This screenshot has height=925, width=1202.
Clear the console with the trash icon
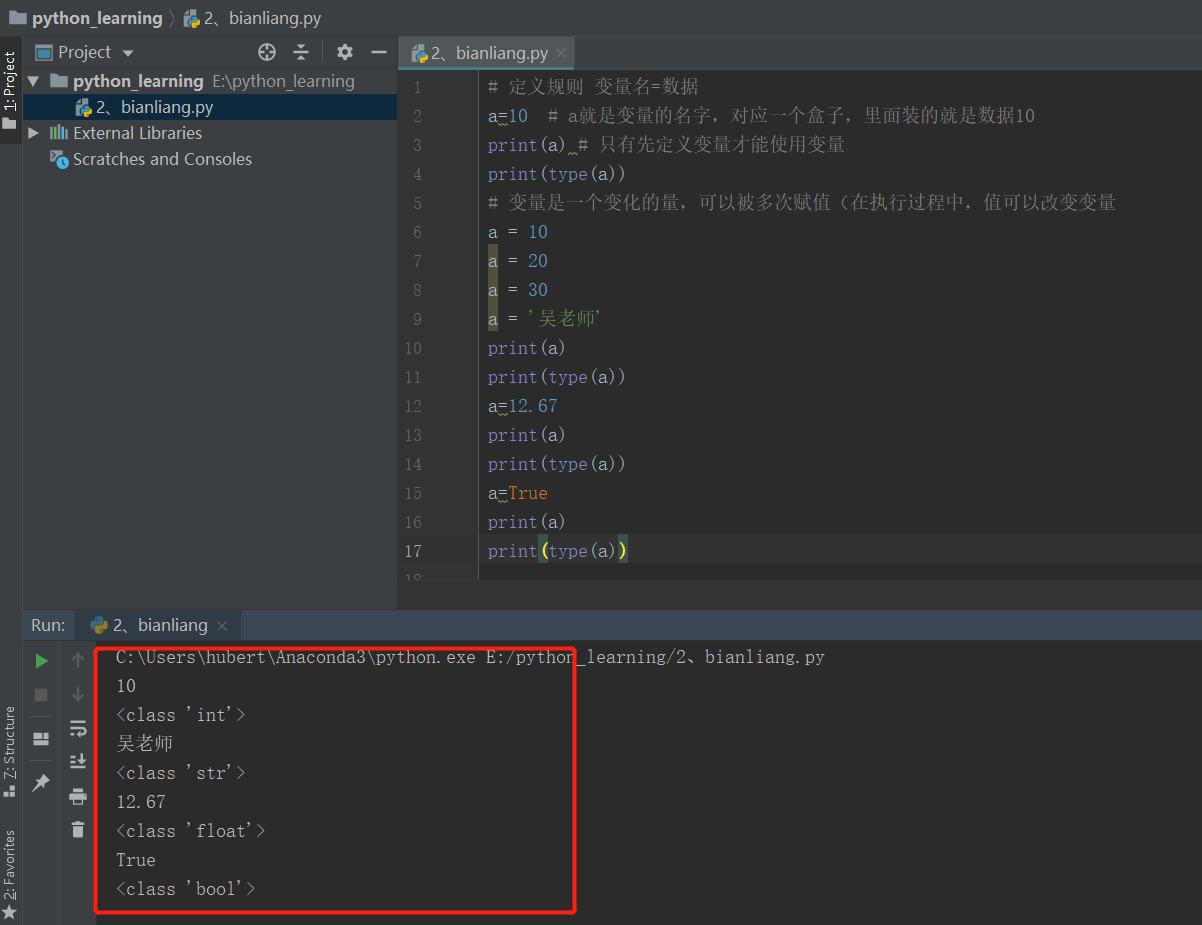[x=78, y=829]
